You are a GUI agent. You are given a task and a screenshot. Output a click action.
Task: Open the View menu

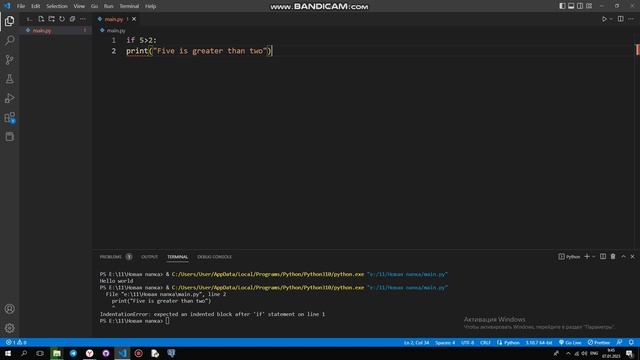[79, 6]
